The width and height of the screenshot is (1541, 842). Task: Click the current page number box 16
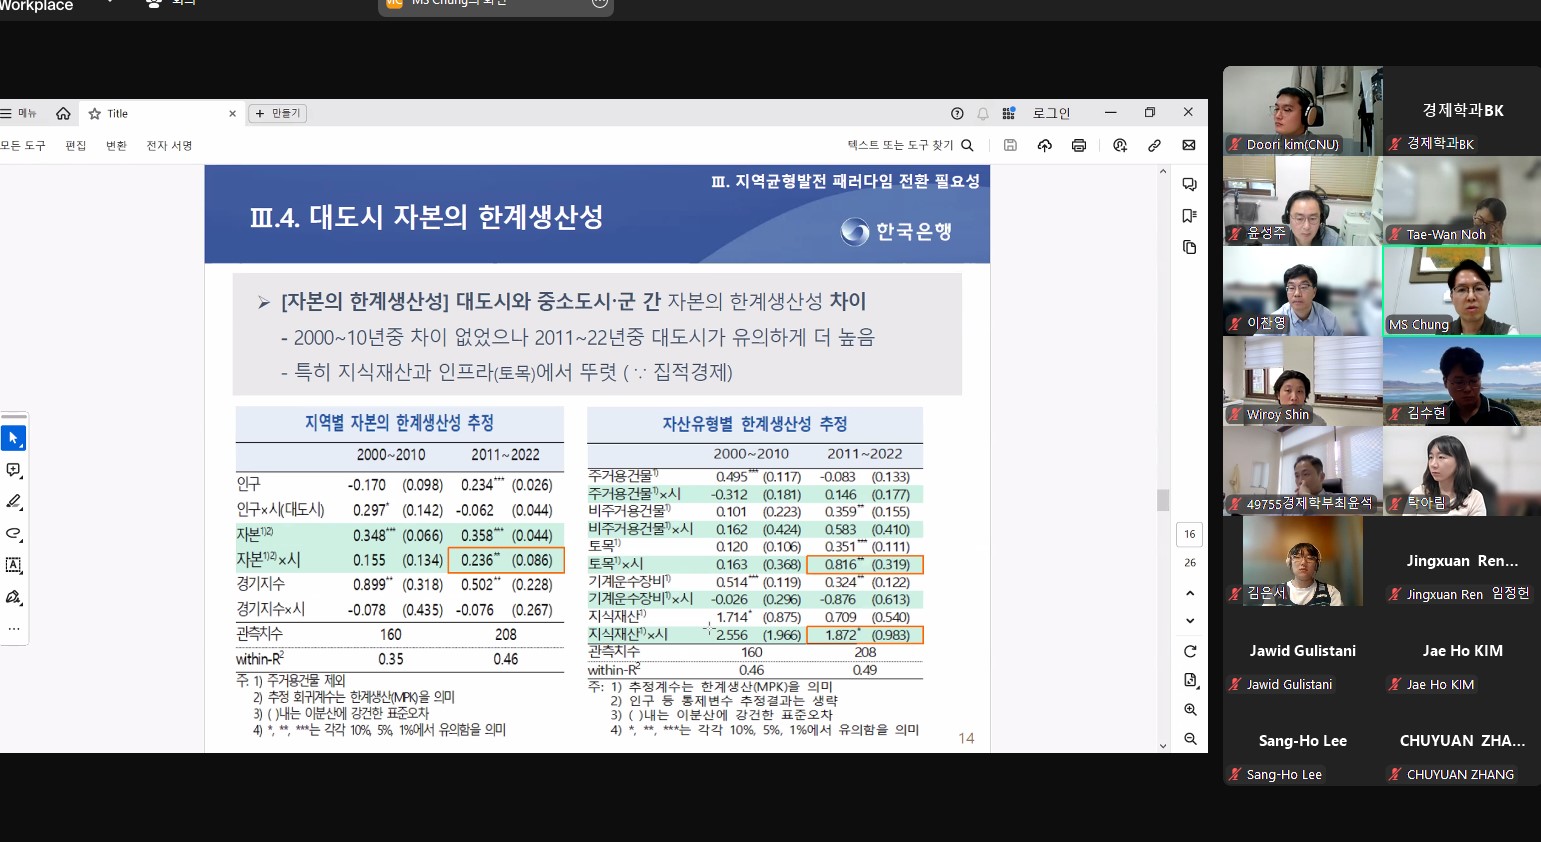(x=1190, y=534)
